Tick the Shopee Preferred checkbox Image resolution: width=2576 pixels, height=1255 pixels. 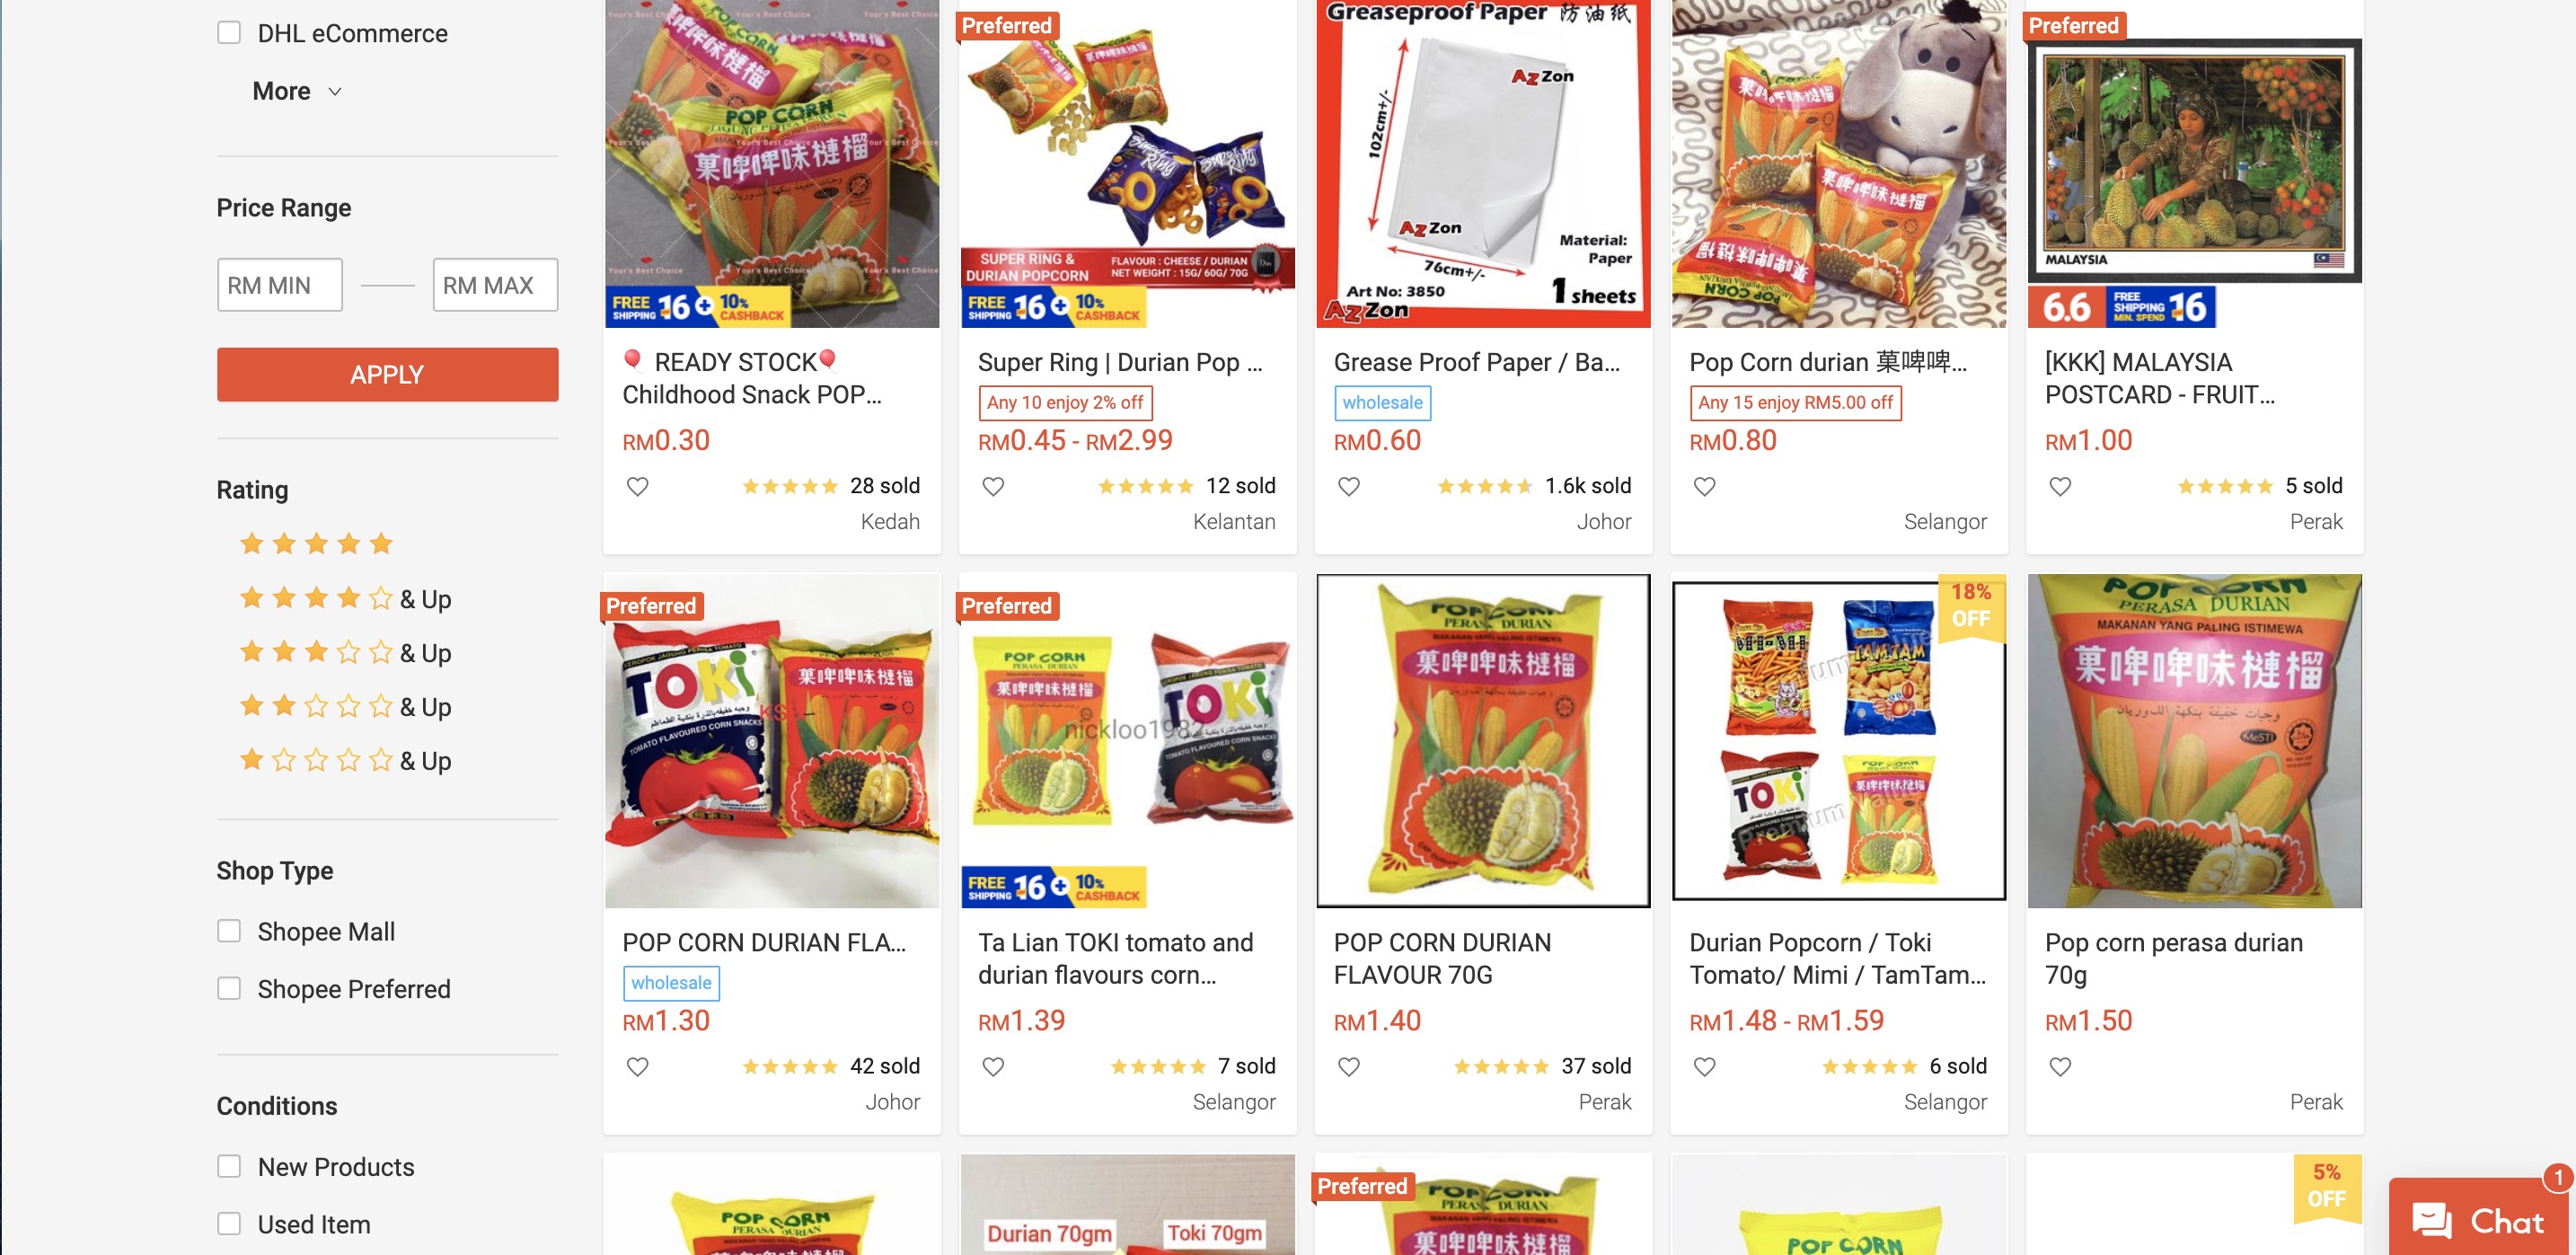tap(229, 988)
